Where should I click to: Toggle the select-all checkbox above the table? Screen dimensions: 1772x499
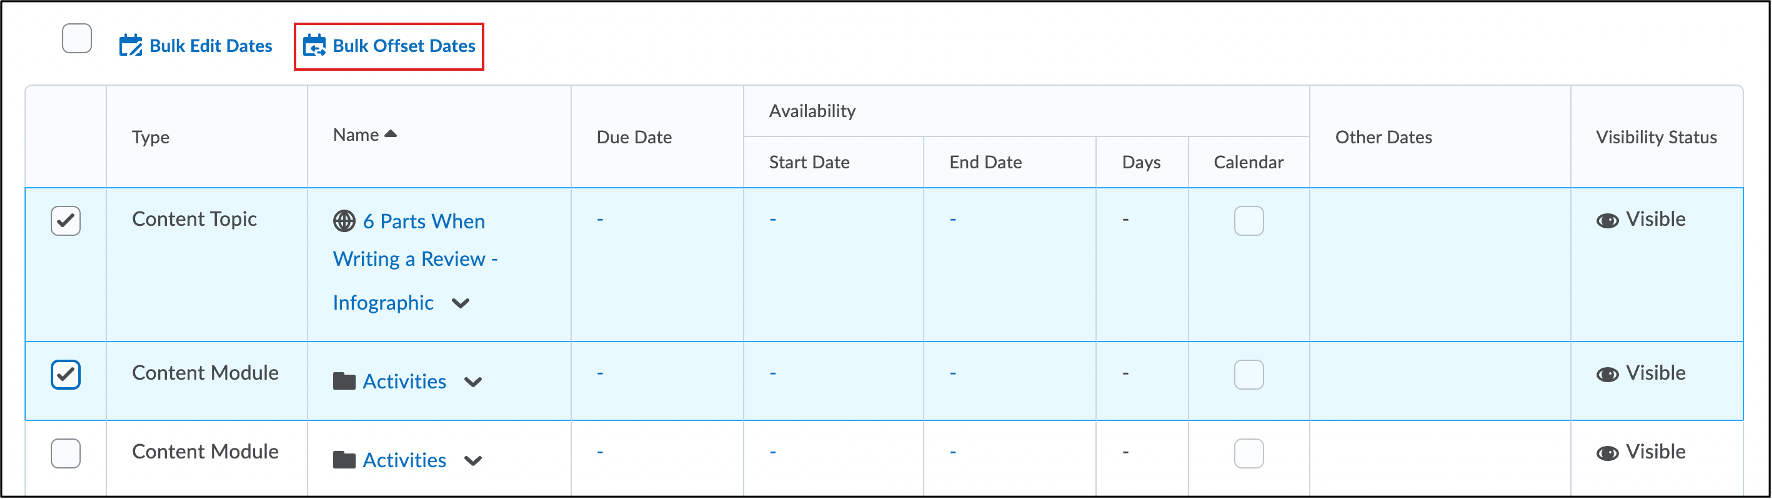(x=77, y=39)
